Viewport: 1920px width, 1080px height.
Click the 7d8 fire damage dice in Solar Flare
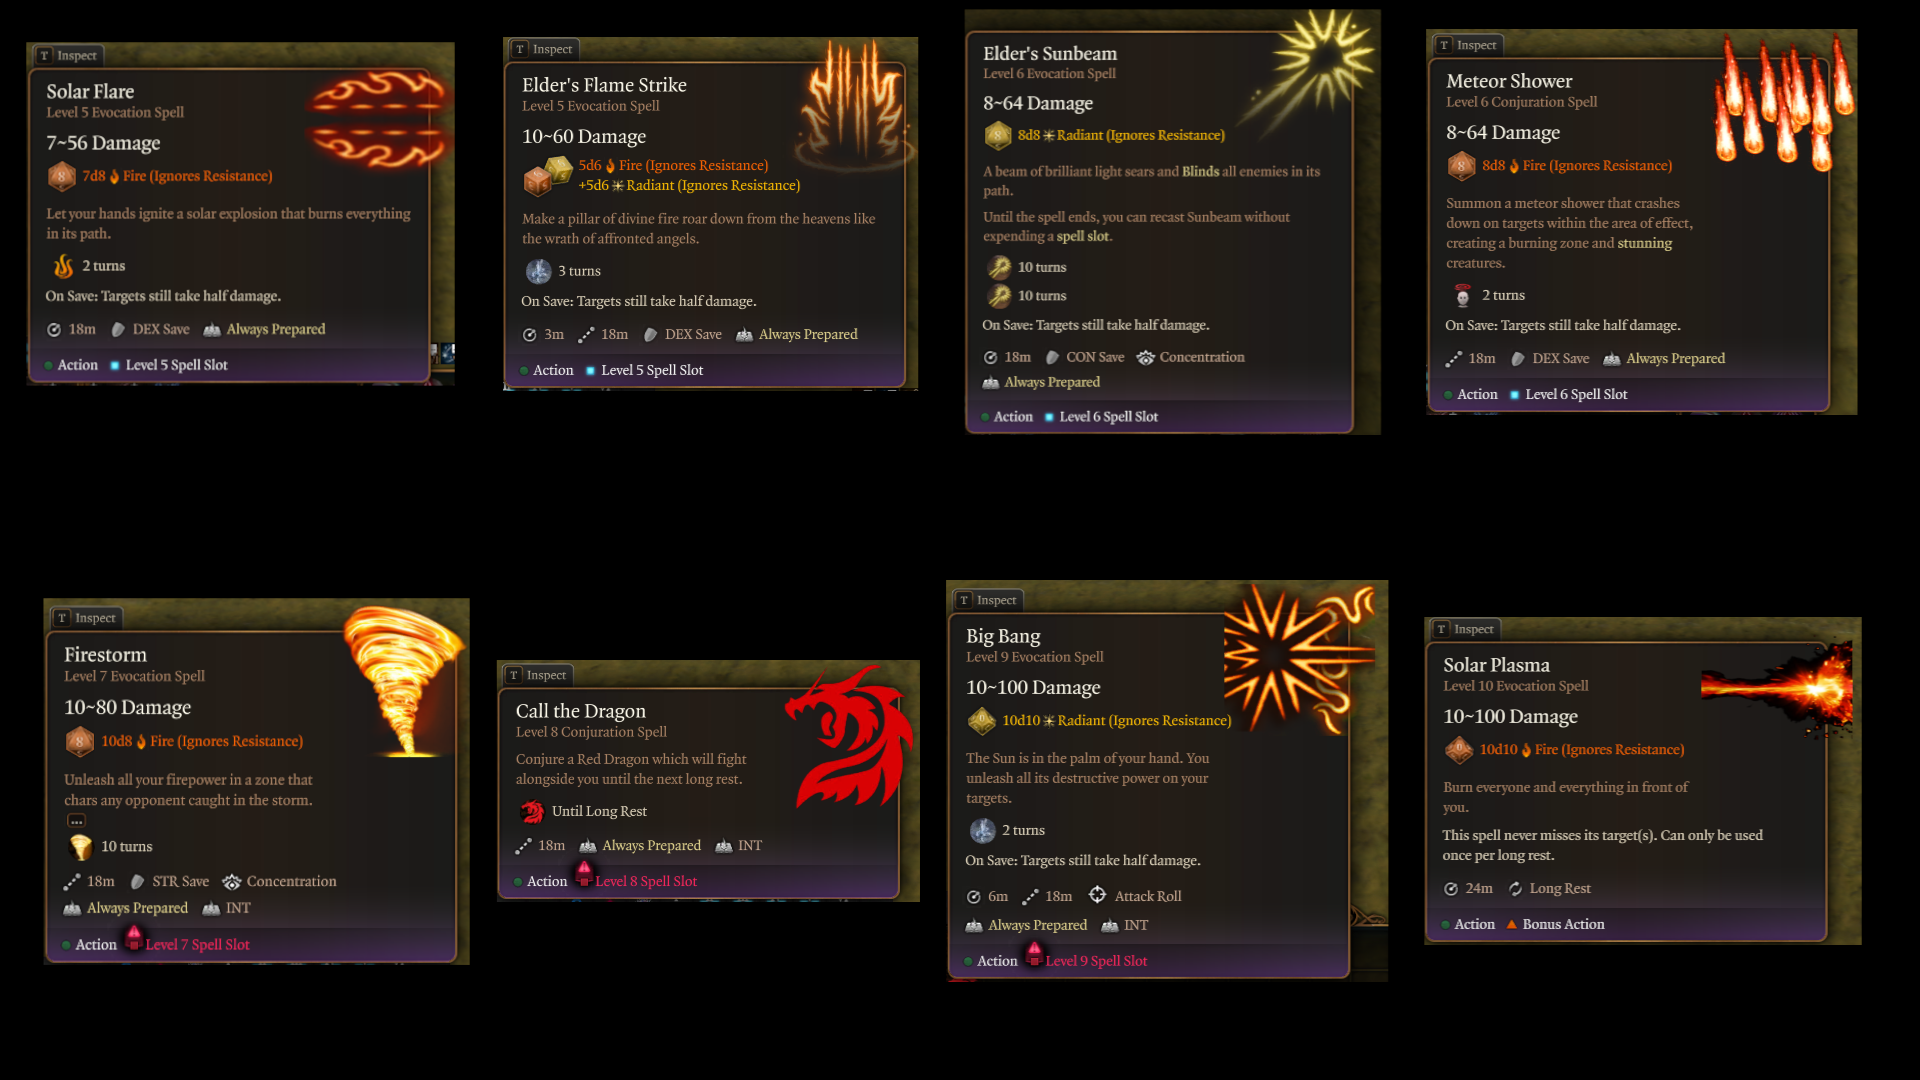[x=62, y=176]
